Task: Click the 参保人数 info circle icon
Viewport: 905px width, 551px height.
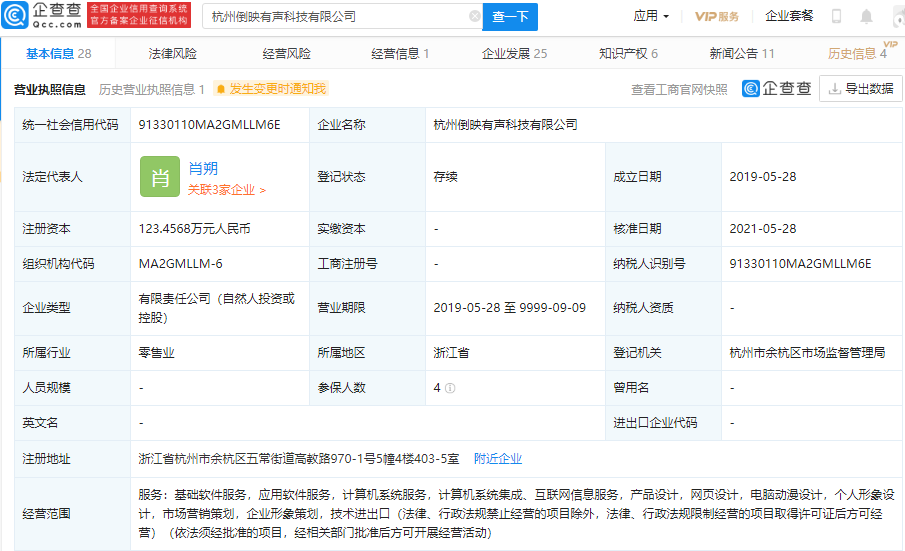Action: [x=450, y=388]
